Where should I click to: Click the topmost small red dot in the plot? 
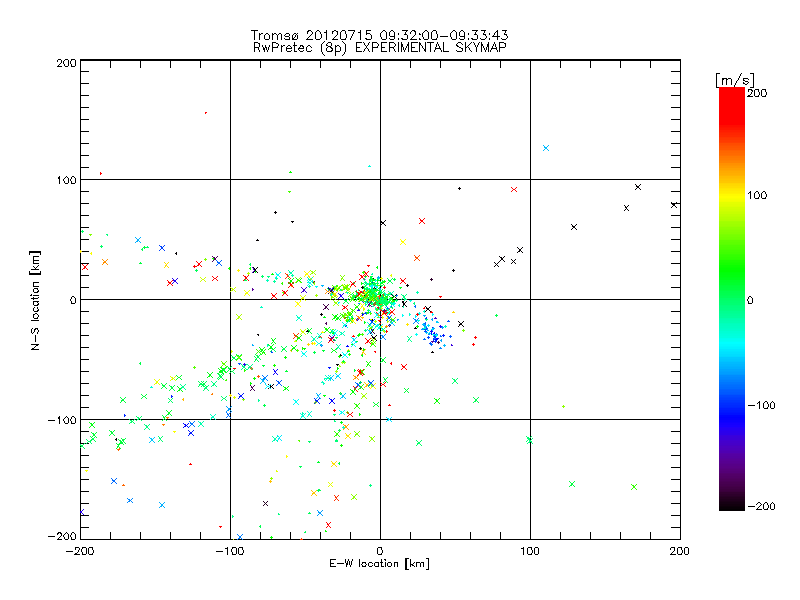point(206,113)
